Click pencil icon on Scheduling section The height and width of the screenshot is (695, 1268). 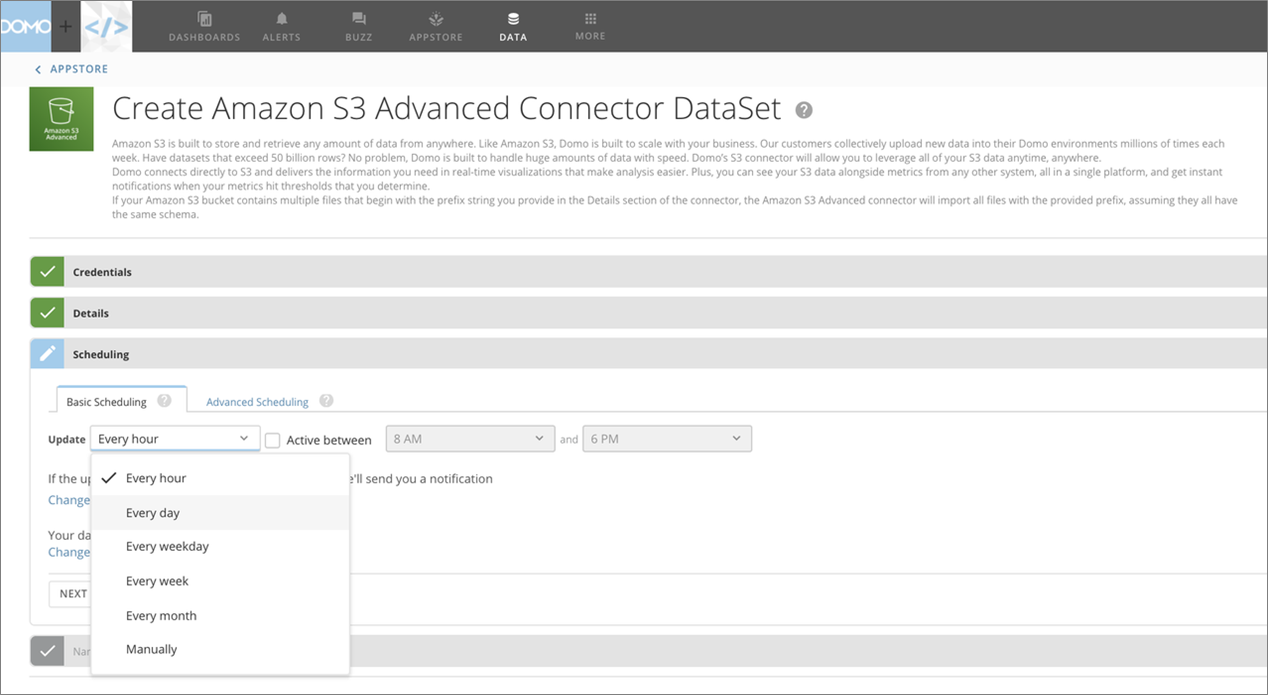coord(47,354)
